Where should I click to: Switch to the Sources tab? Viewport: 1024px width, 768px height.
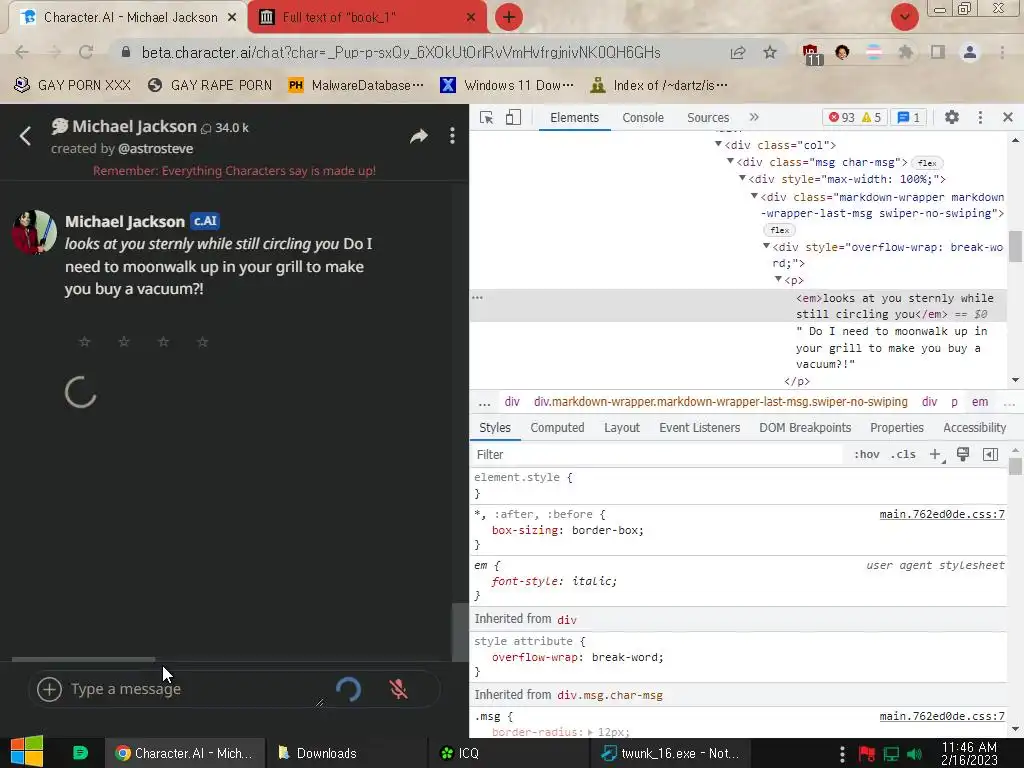[708, 118]
